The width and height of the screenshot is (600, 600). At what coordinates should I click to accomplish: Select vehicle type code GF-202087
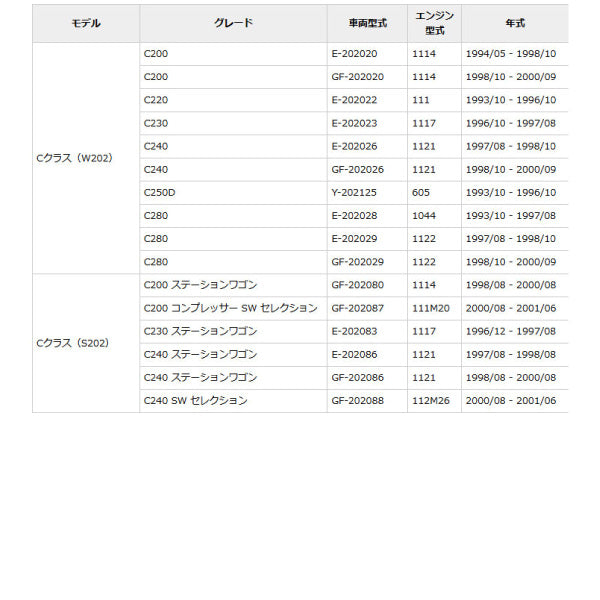coord(359,308)
